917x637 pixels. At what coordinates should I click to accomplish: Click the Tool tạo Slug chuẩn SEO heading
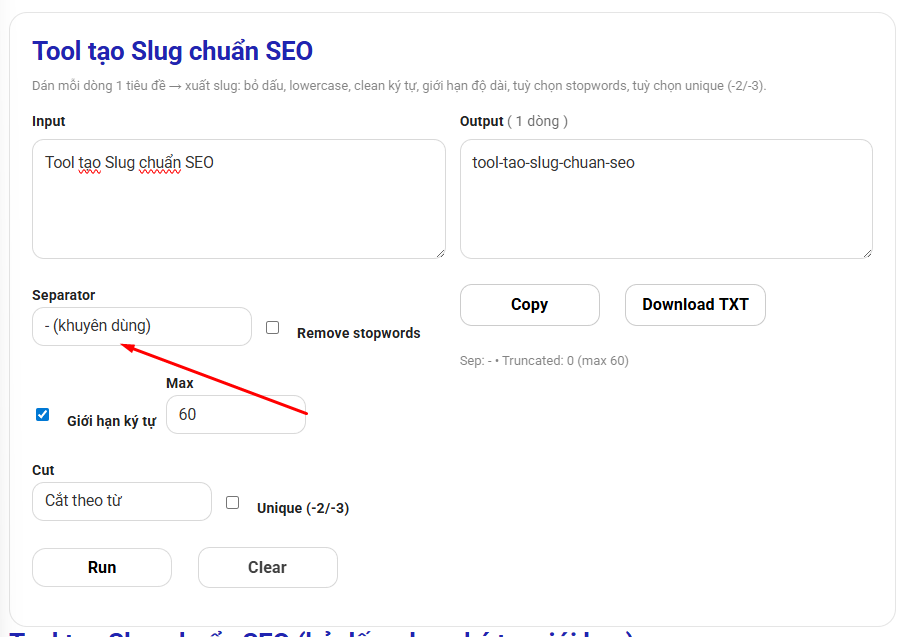click(173, 51)
